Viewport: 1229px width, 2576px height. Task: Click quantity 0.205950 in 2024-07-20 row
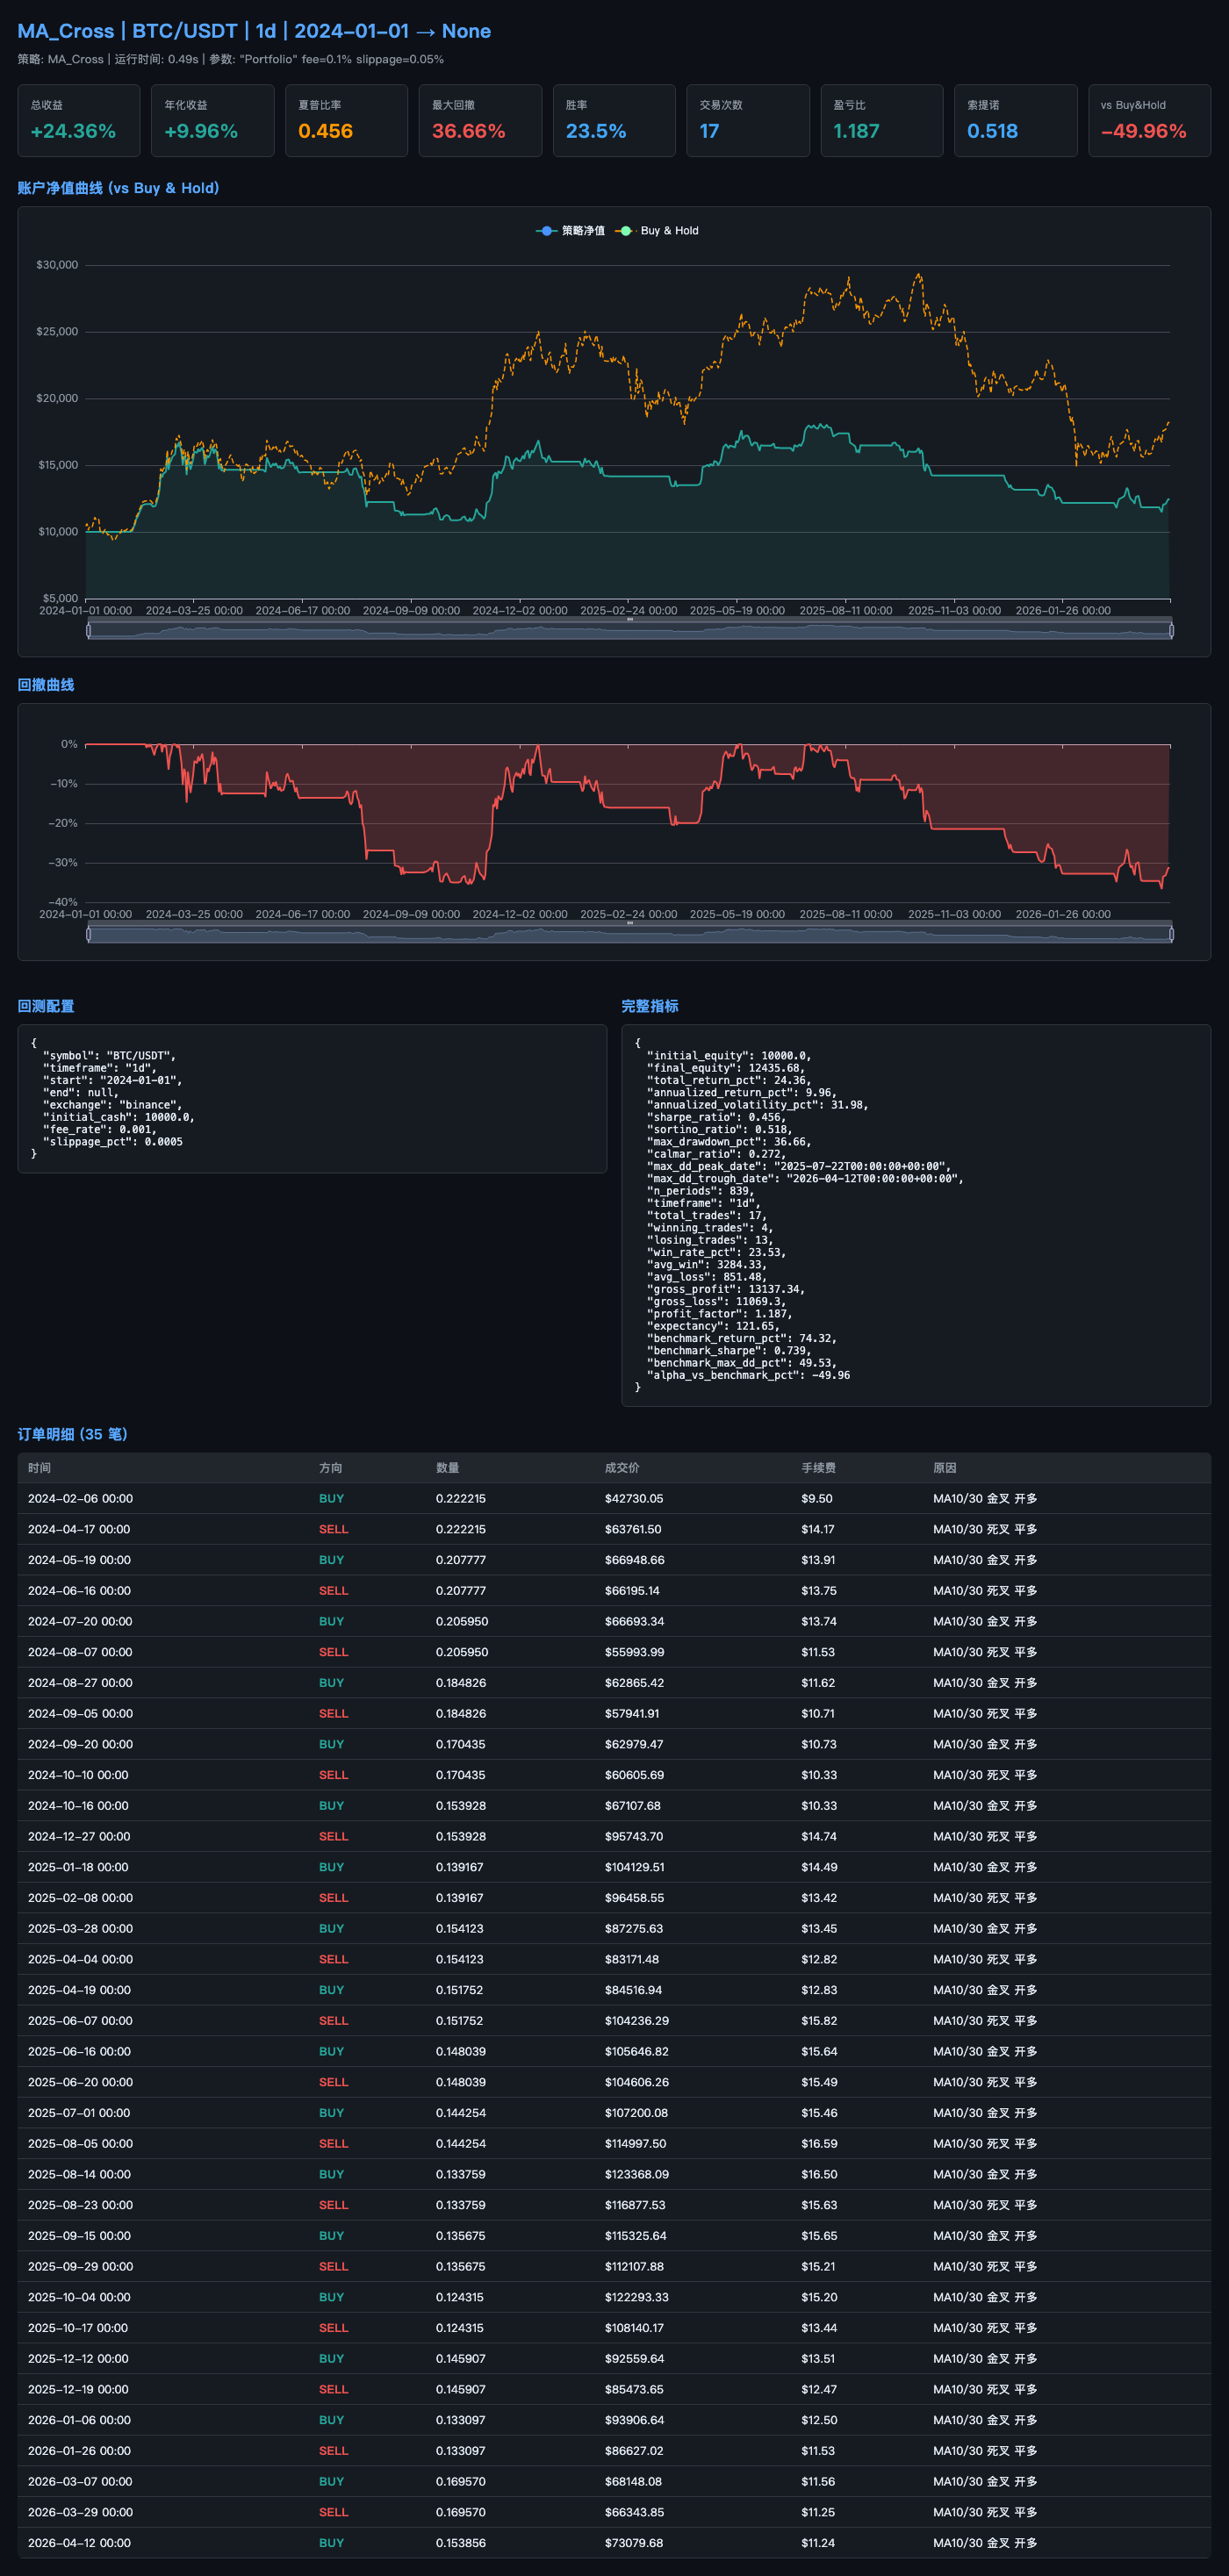tap(462, 1621)
